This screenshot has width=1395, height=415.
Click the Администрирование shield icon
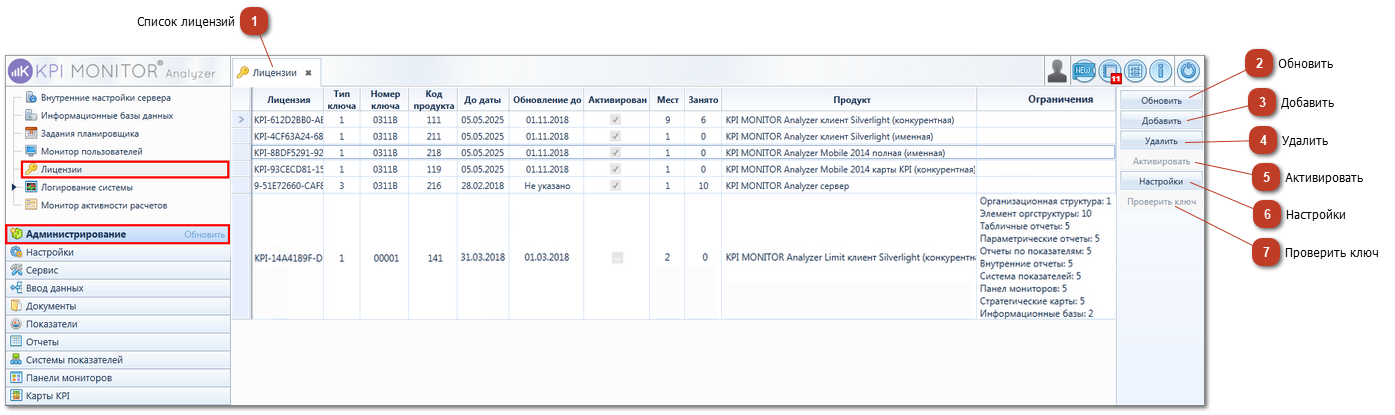coord(16,234)
